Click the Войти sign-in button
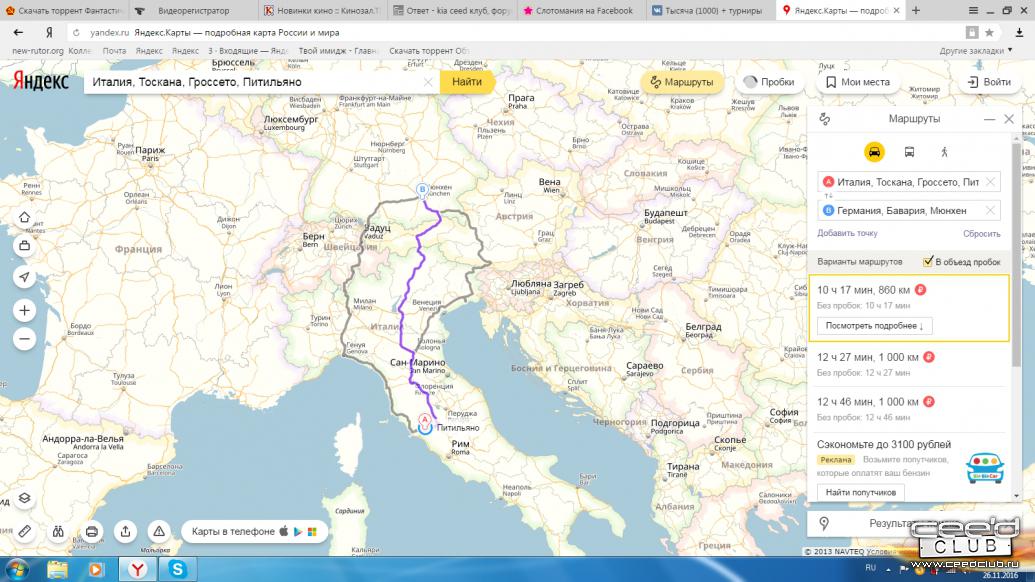The height and width of the screenshot is (582, 1035). click(989, 82)
